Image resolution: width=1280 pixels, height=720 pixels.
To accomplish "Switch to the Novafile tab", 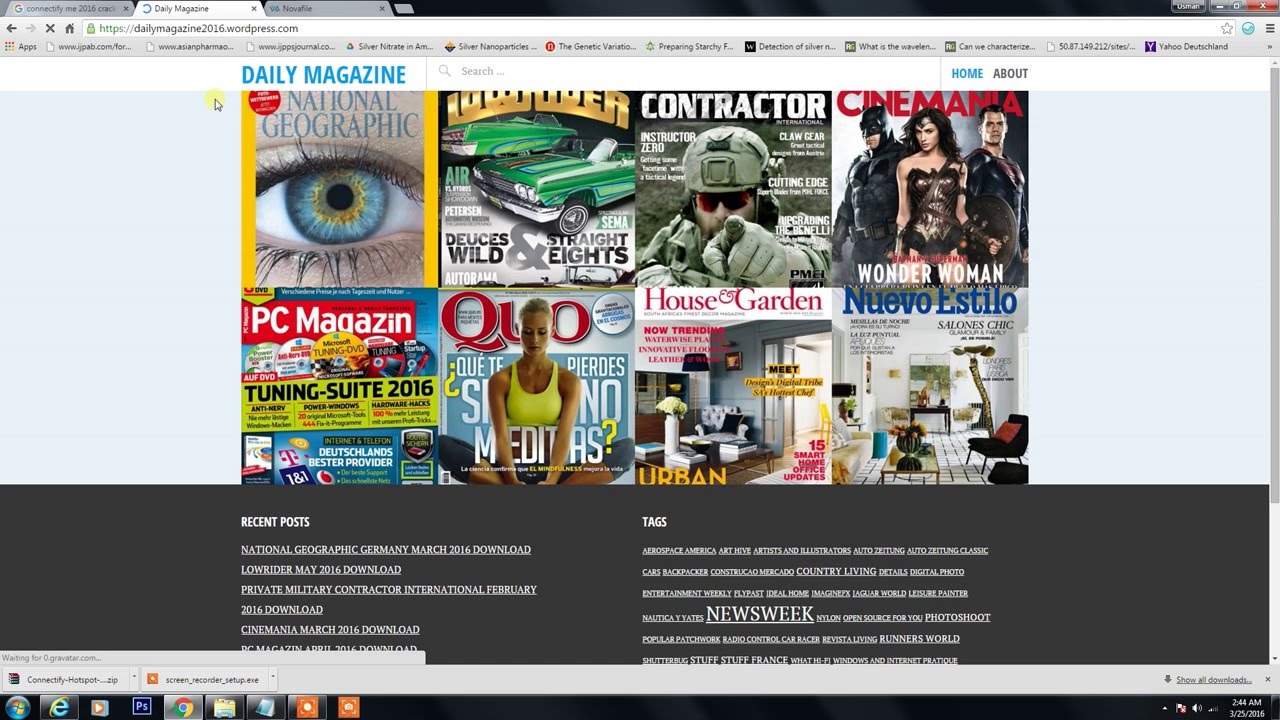I will (x=326, y=8).
